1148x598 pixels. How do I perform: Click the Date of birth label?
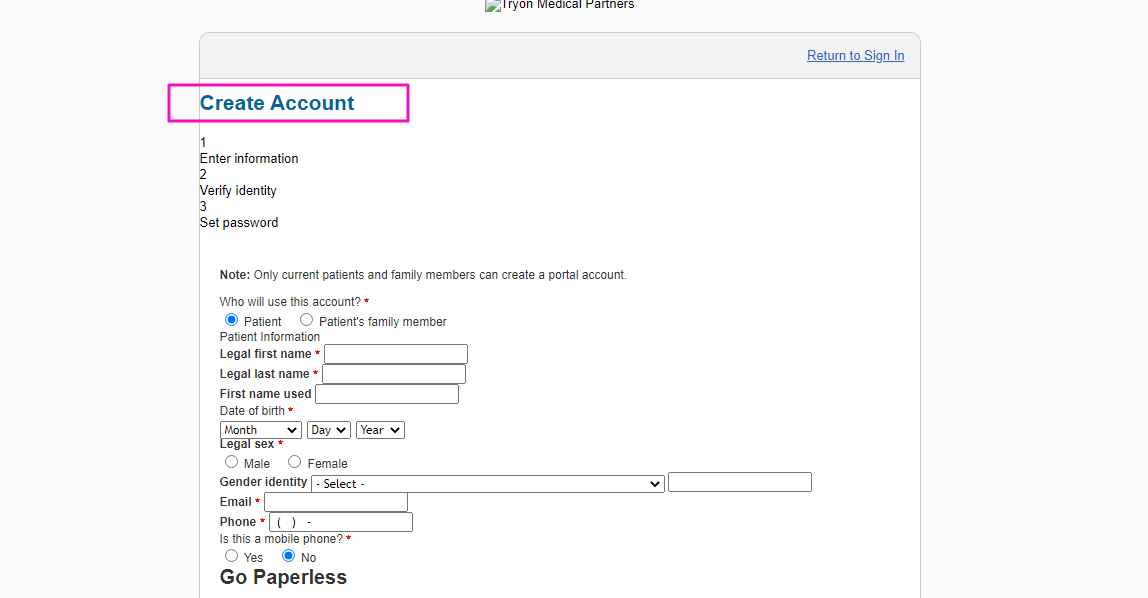point(253,411)
